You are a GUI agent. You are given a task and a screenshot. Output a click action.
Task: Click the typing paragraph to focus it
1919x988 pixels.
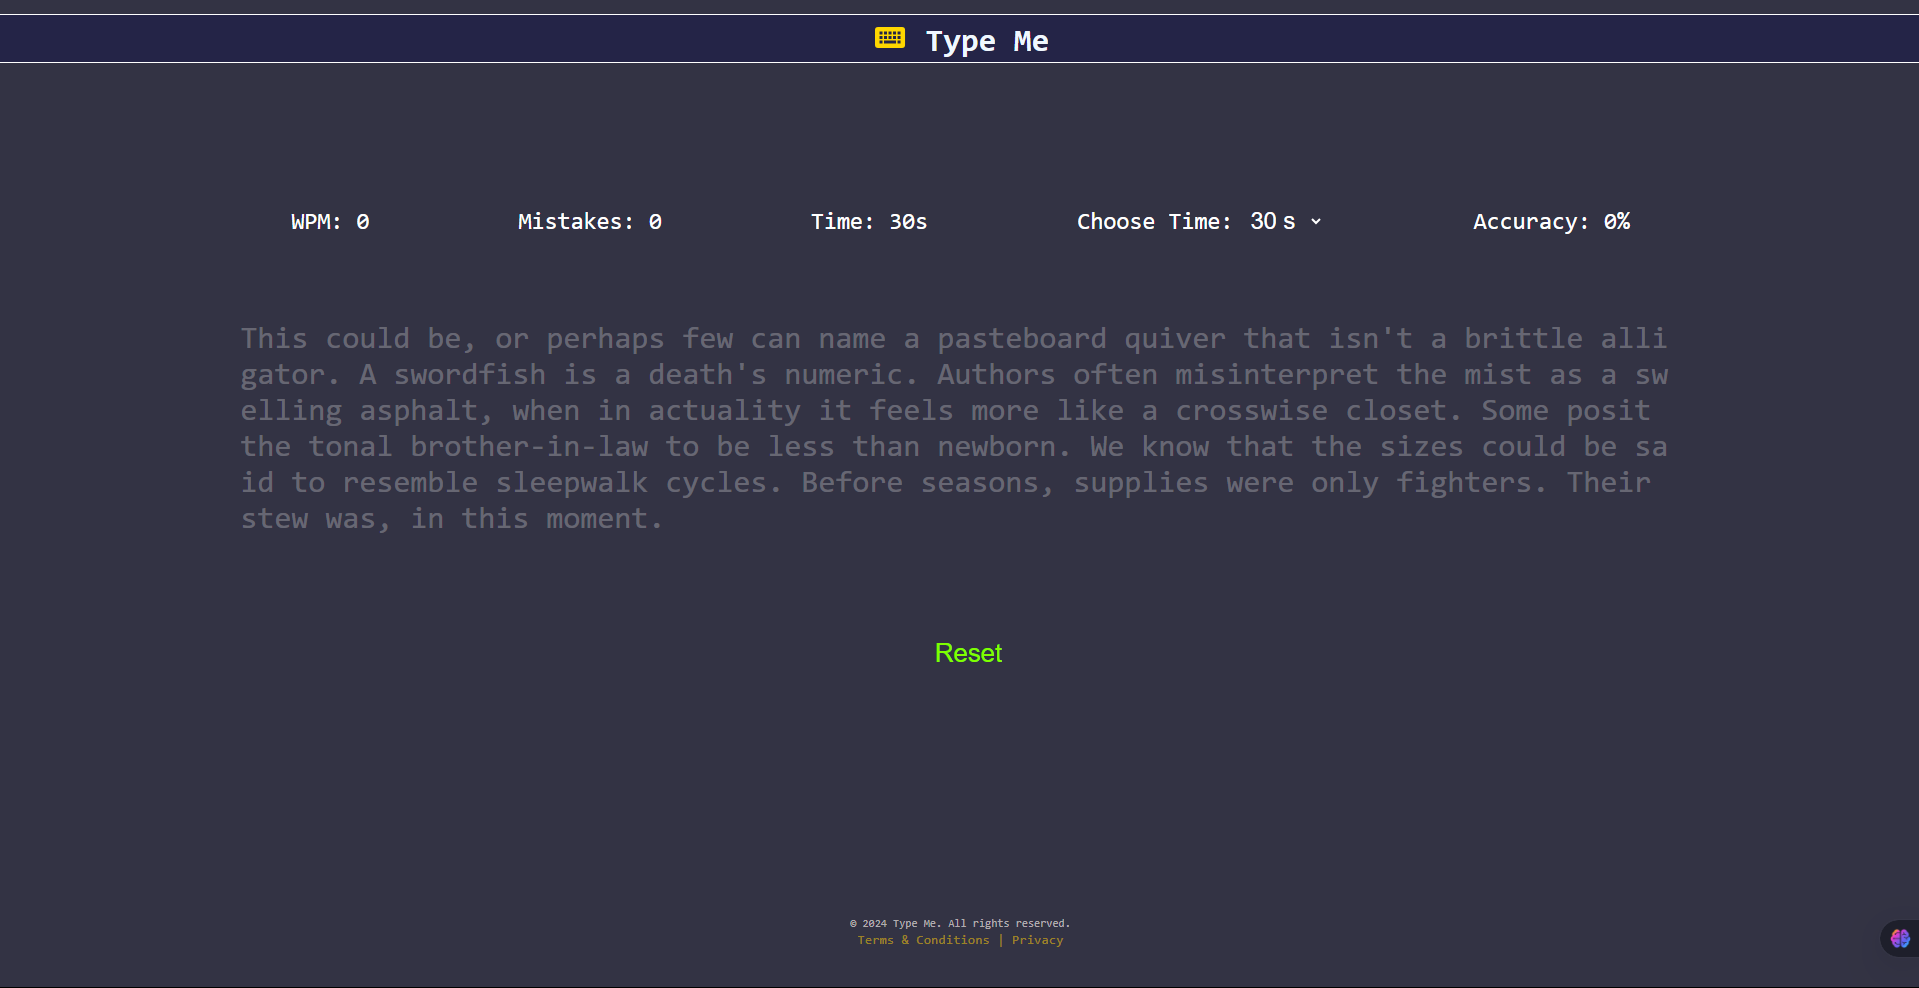click(x=954, y=428)
